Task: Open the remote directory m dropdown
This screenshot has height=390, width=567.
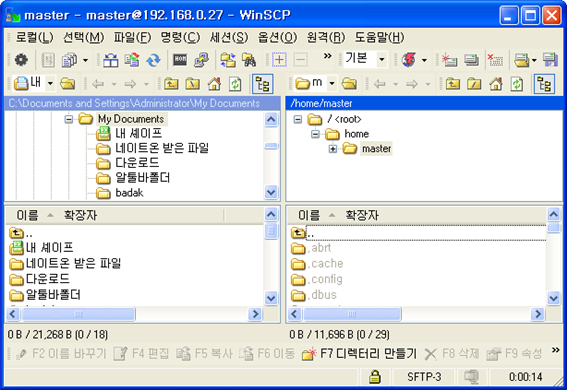Action: (x=332, y=83)
